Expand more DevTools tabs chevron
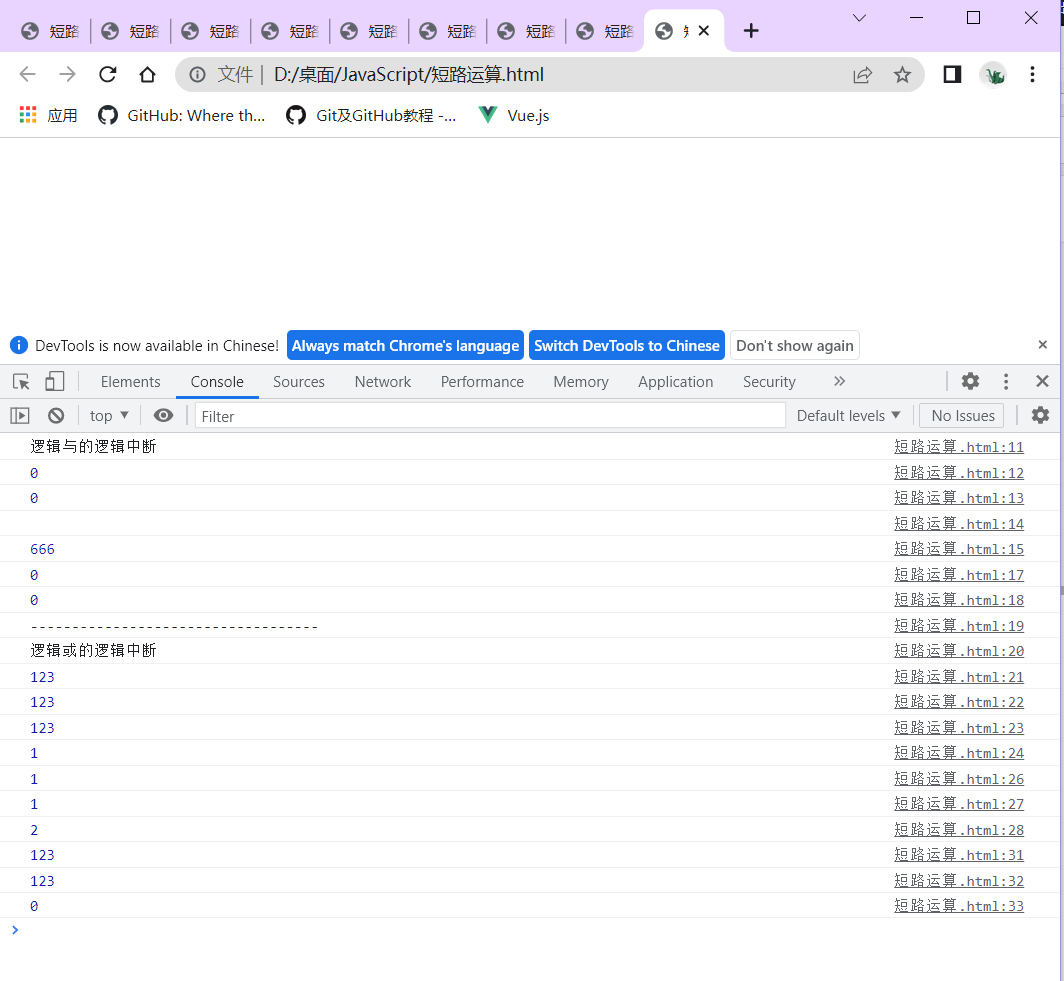1064x981 pixels. pyautogui.click(x=839, y=381)
